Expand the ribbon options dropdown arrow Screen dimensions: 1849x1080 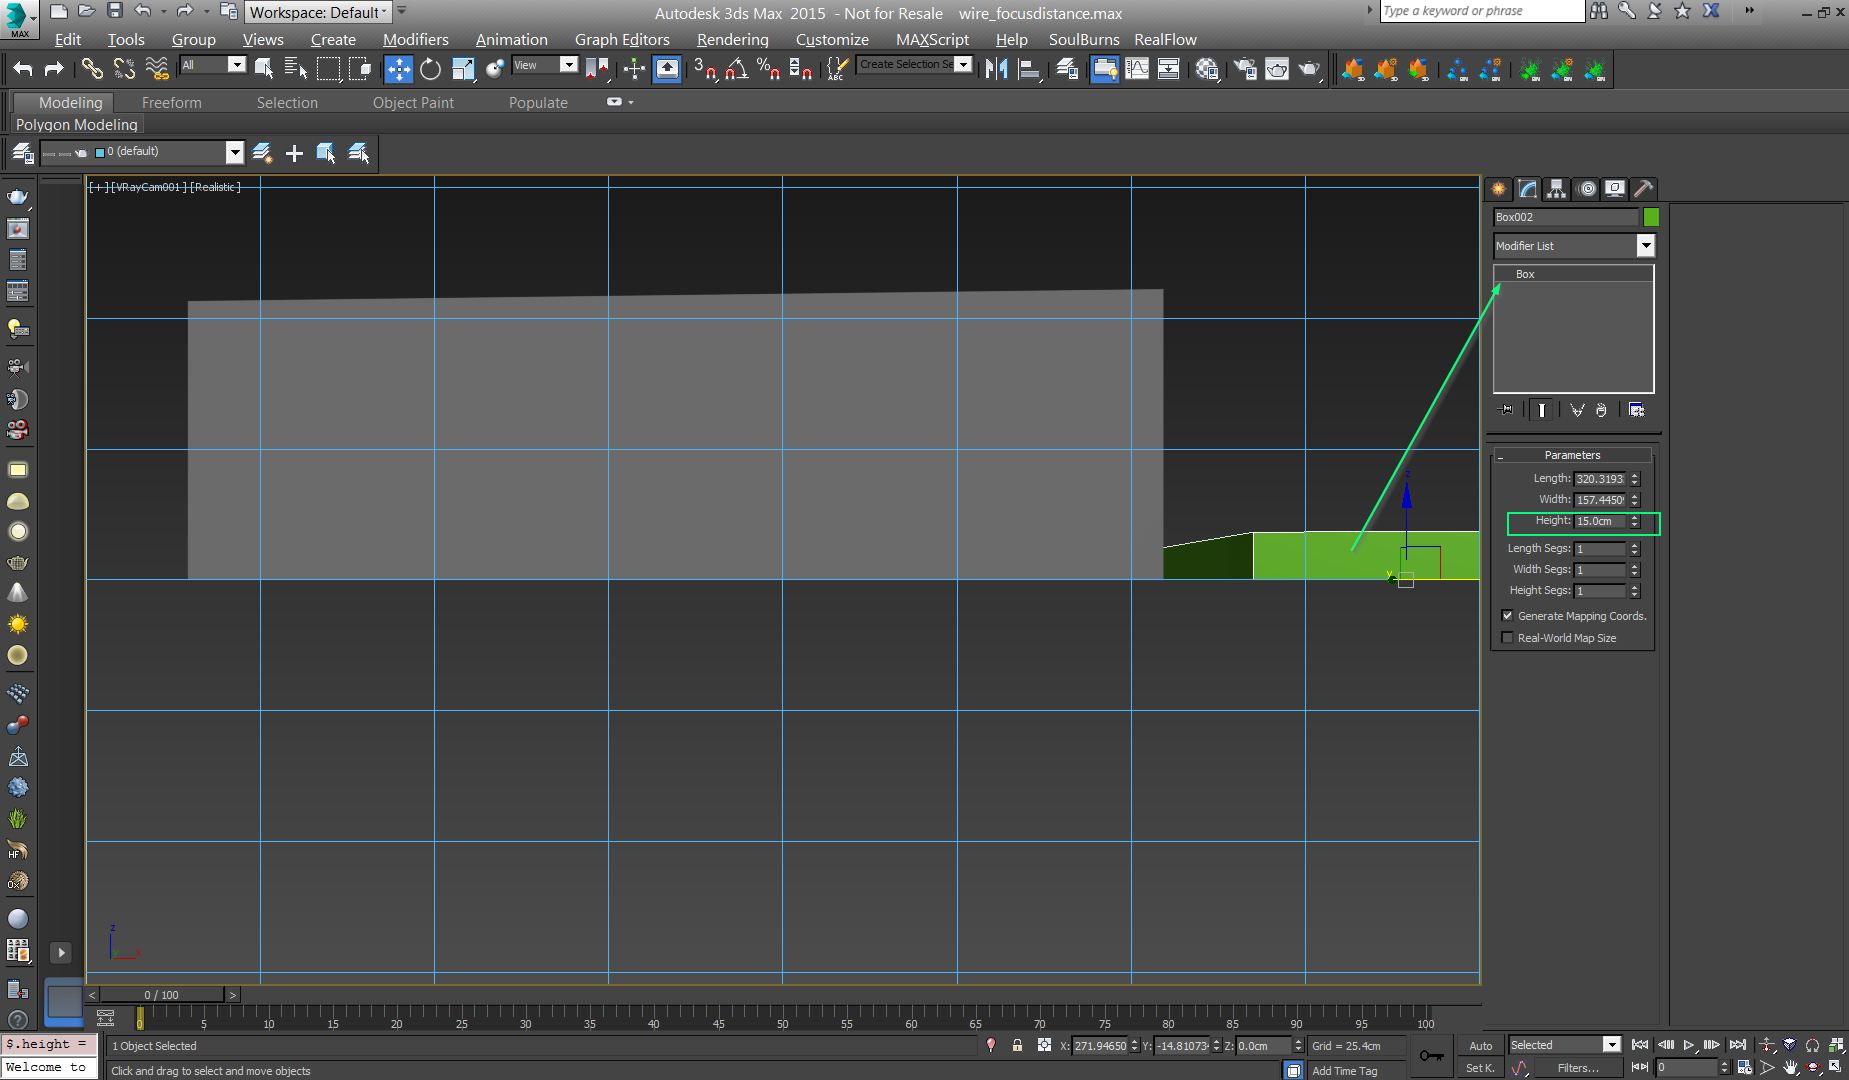(x=631, y=102)
